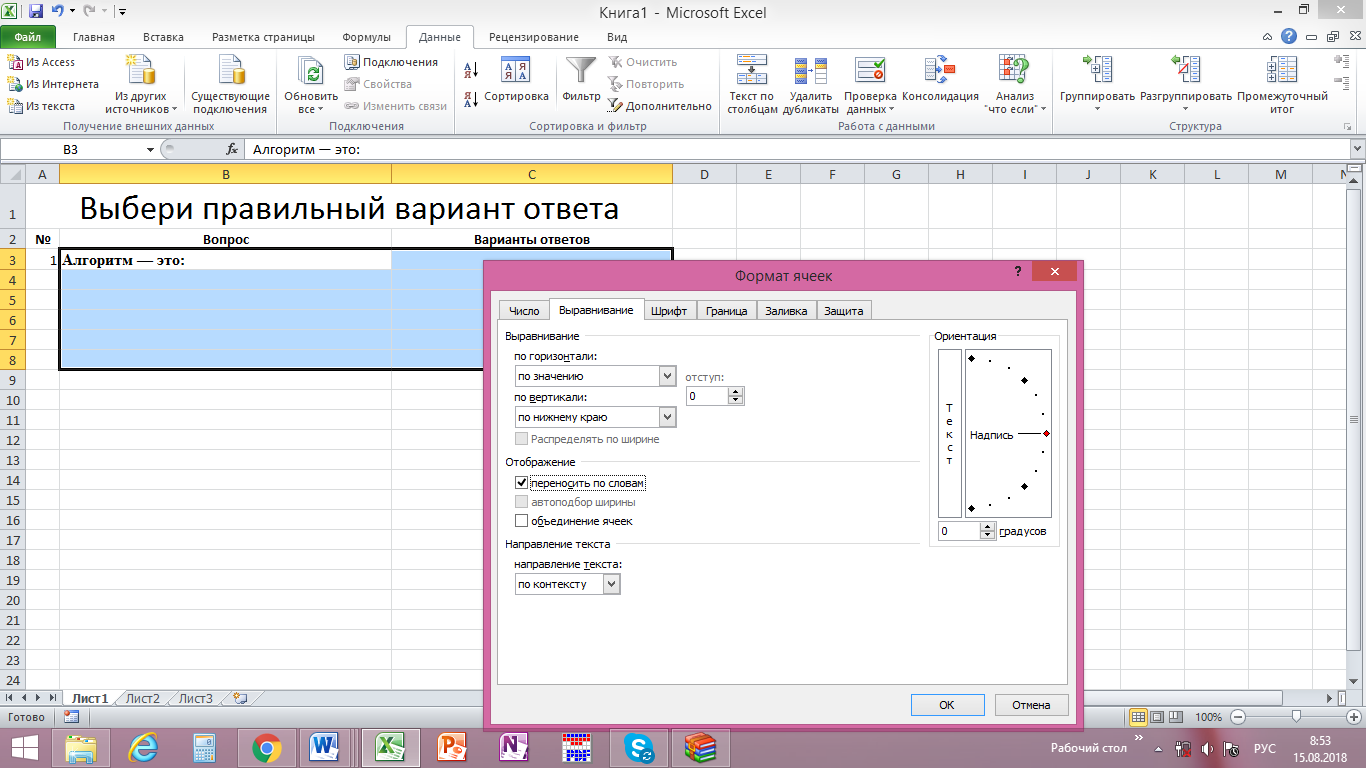The width and height of the screenshot is (1366, 768).
Task: Confirm dialog with OK button
Action: click(947, 705)
